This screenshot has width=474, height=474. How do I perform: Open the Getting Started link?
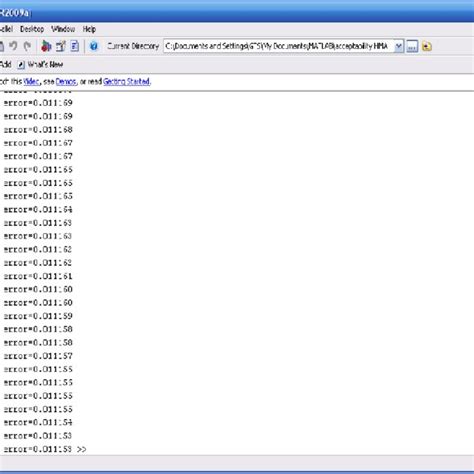[x=126, y=81]
